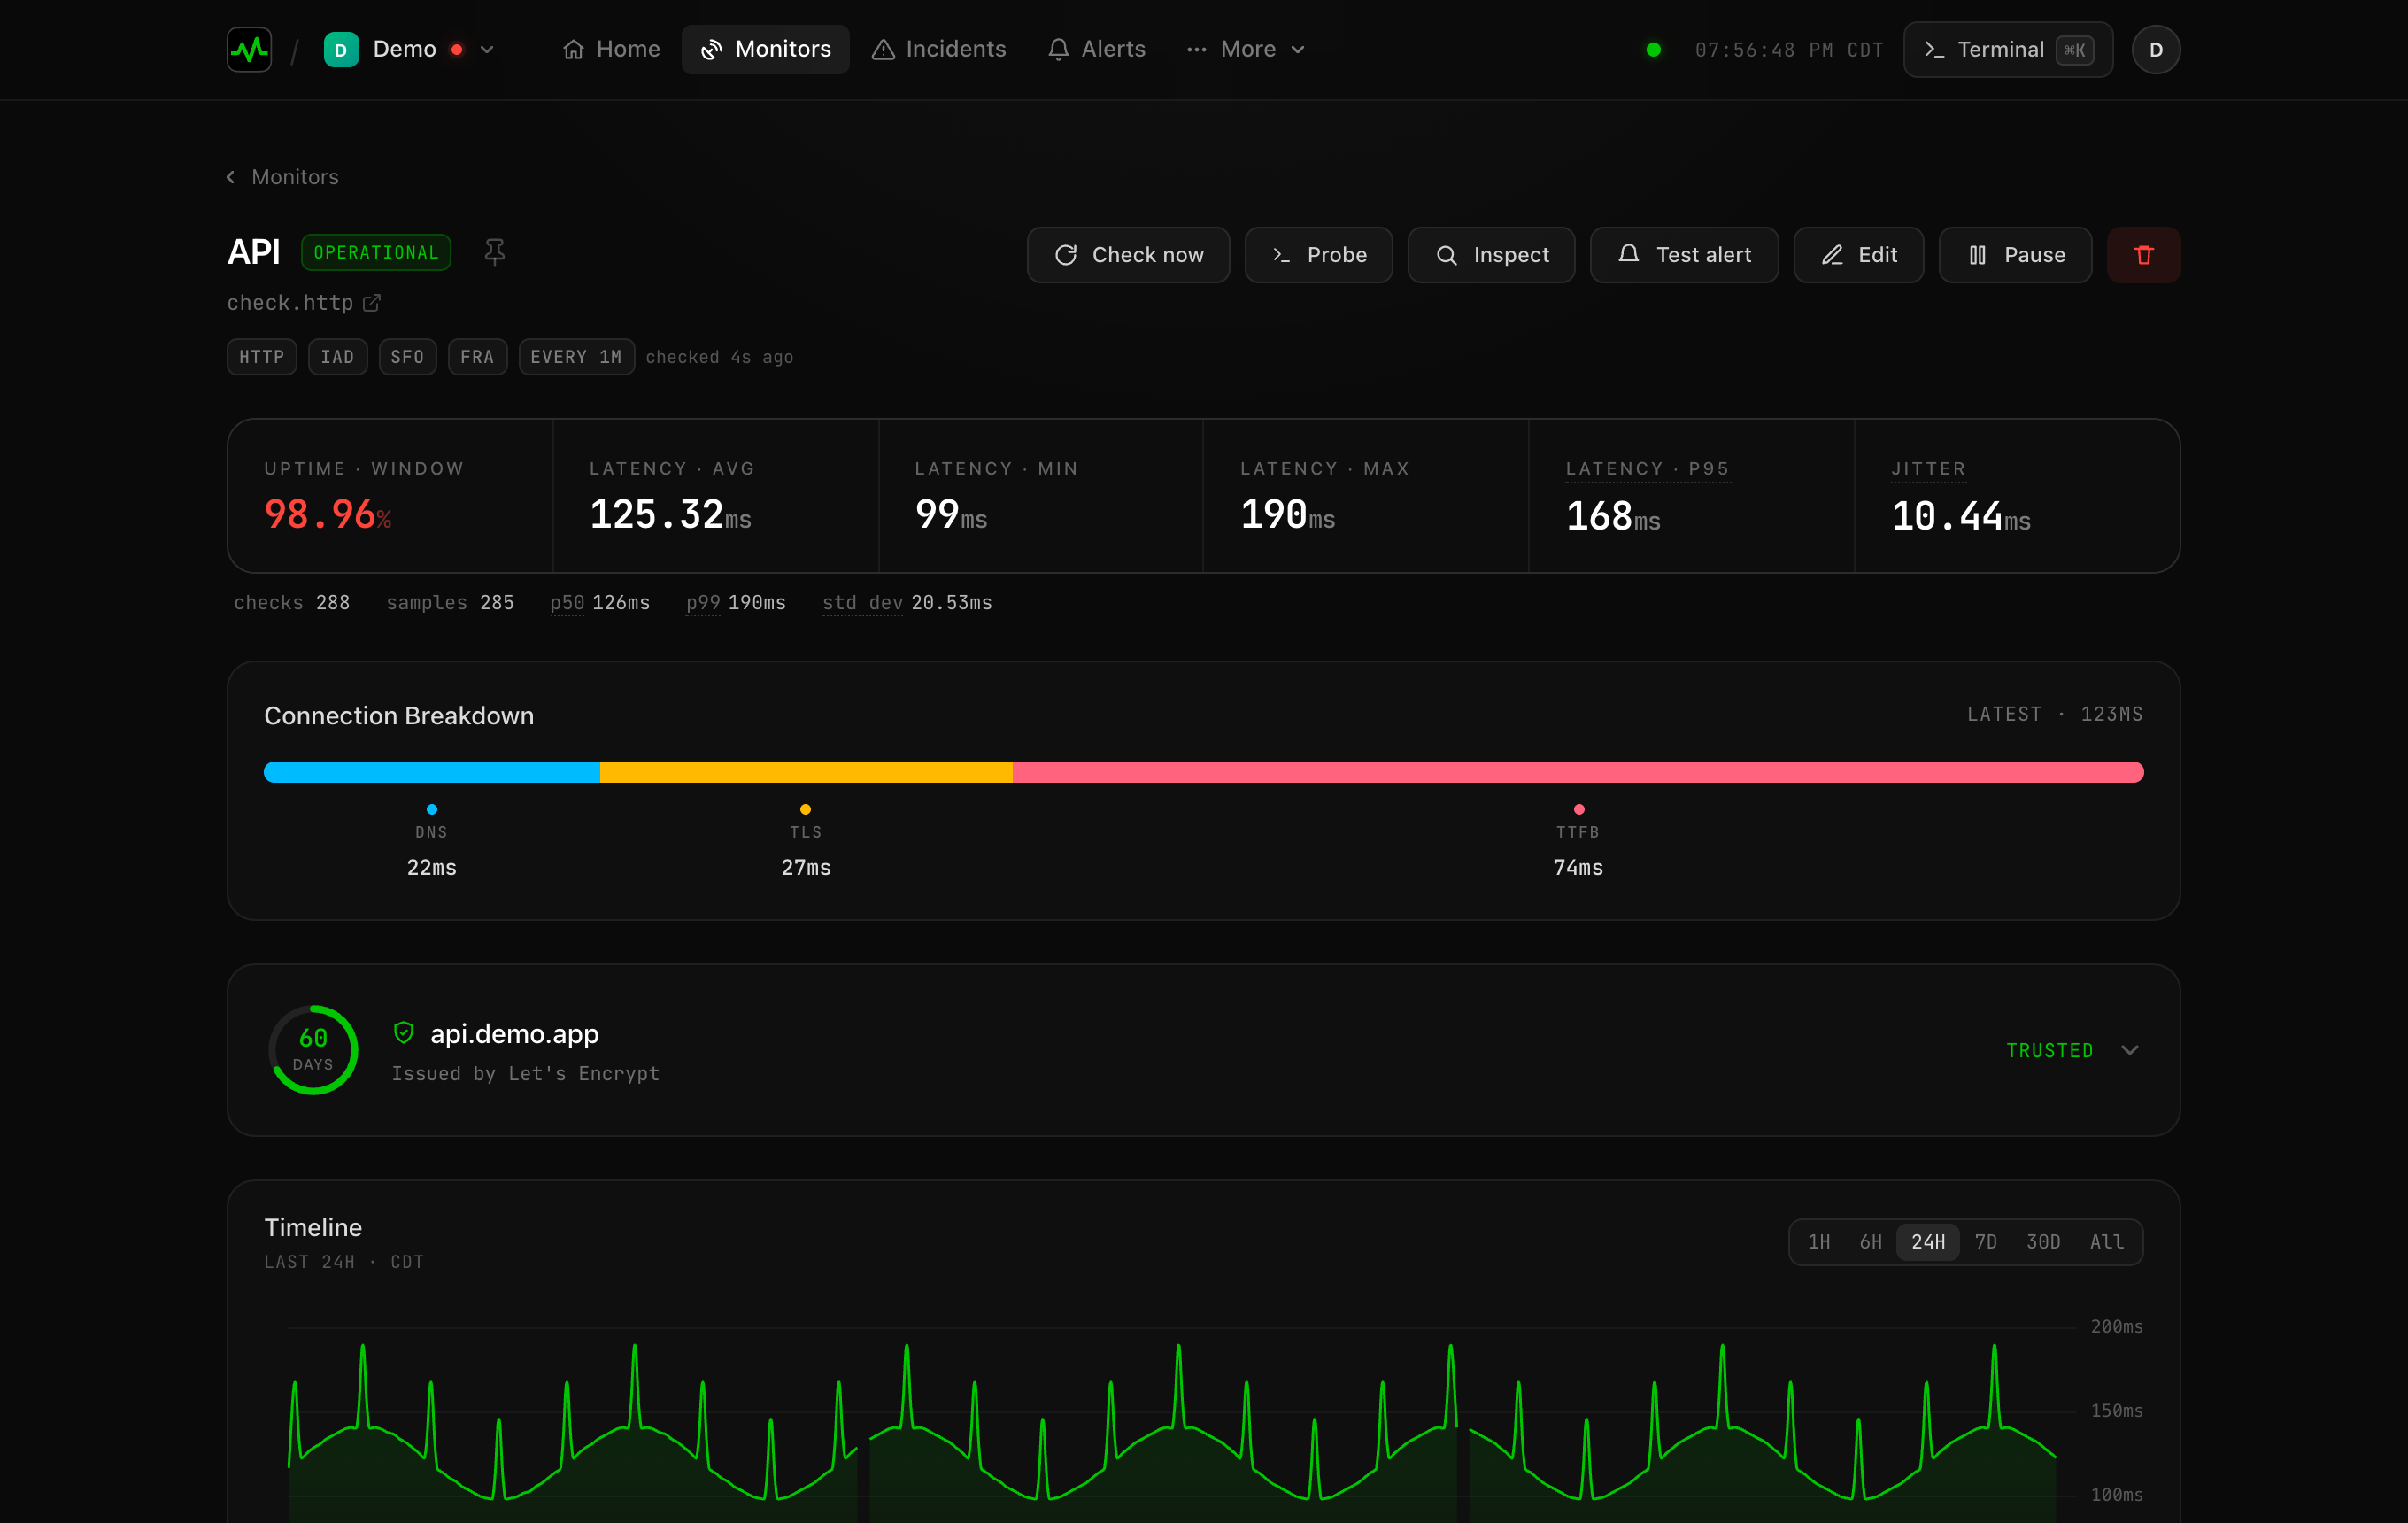Open the Terminal command palette
2408x1523 pixels.
(x=2008, y=49)
